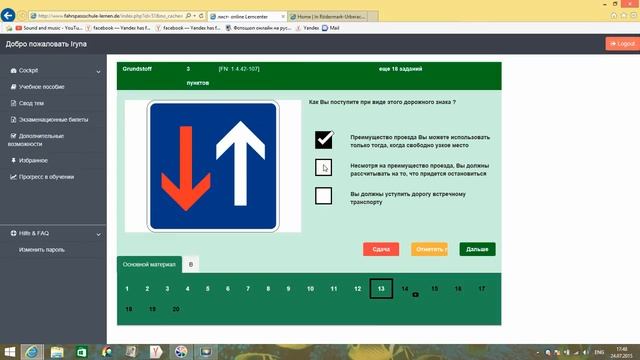Click the volume icon in system tray
640x360 pixels.
(586, 352)
